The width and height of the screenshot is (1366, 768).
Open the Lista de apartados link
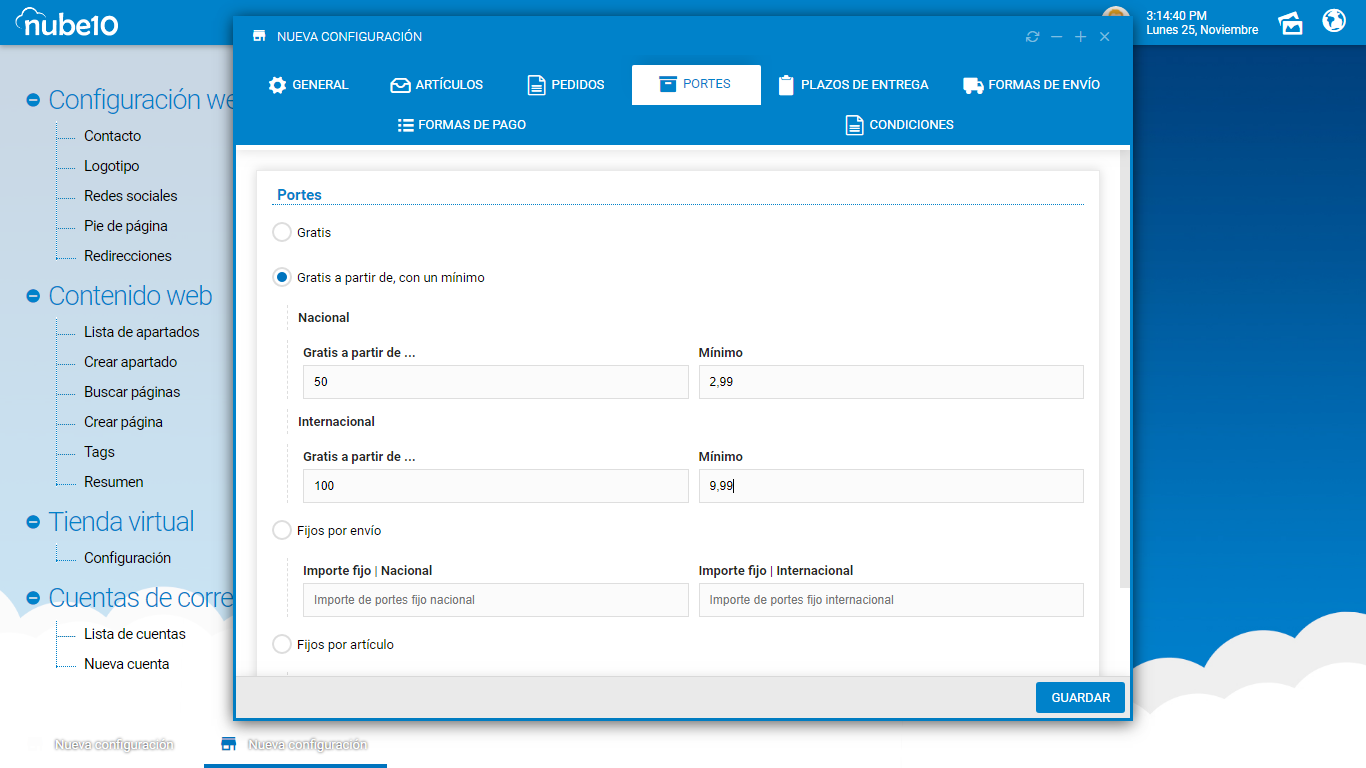(141, 332)
